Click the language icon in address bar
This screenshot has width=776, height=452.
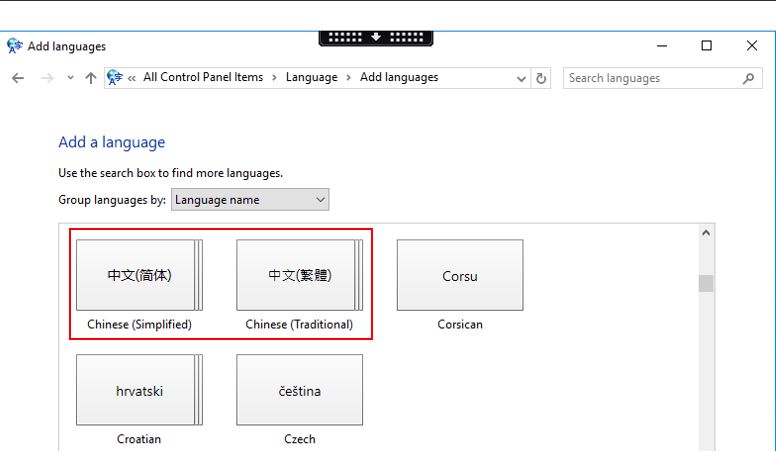115,77
